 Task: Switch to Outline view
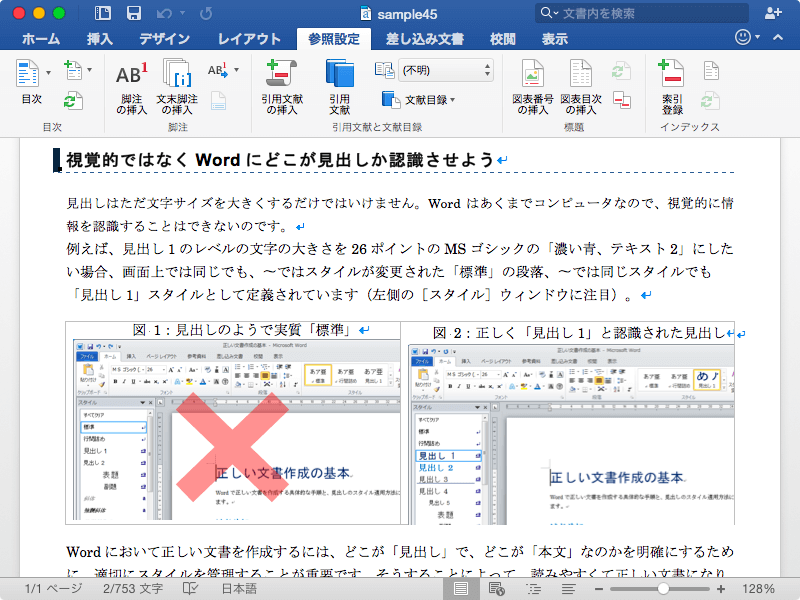point(534,588)
